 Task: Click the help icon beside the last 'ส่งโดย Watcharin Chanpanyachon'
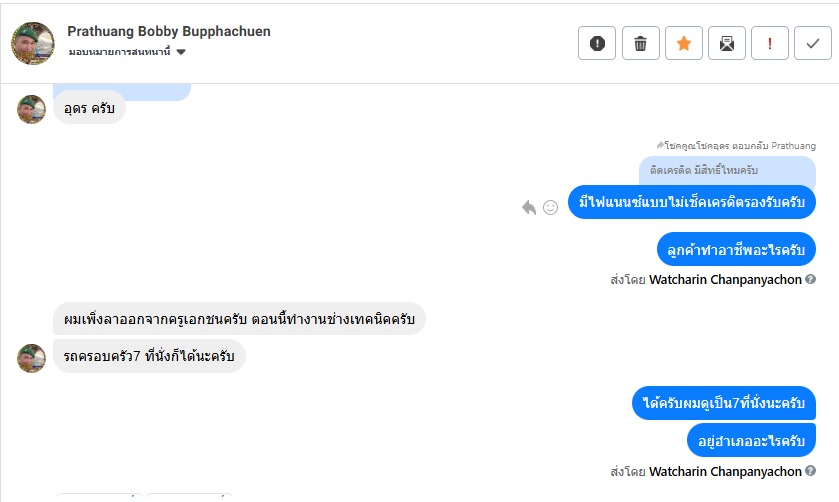tap(810, 471)
